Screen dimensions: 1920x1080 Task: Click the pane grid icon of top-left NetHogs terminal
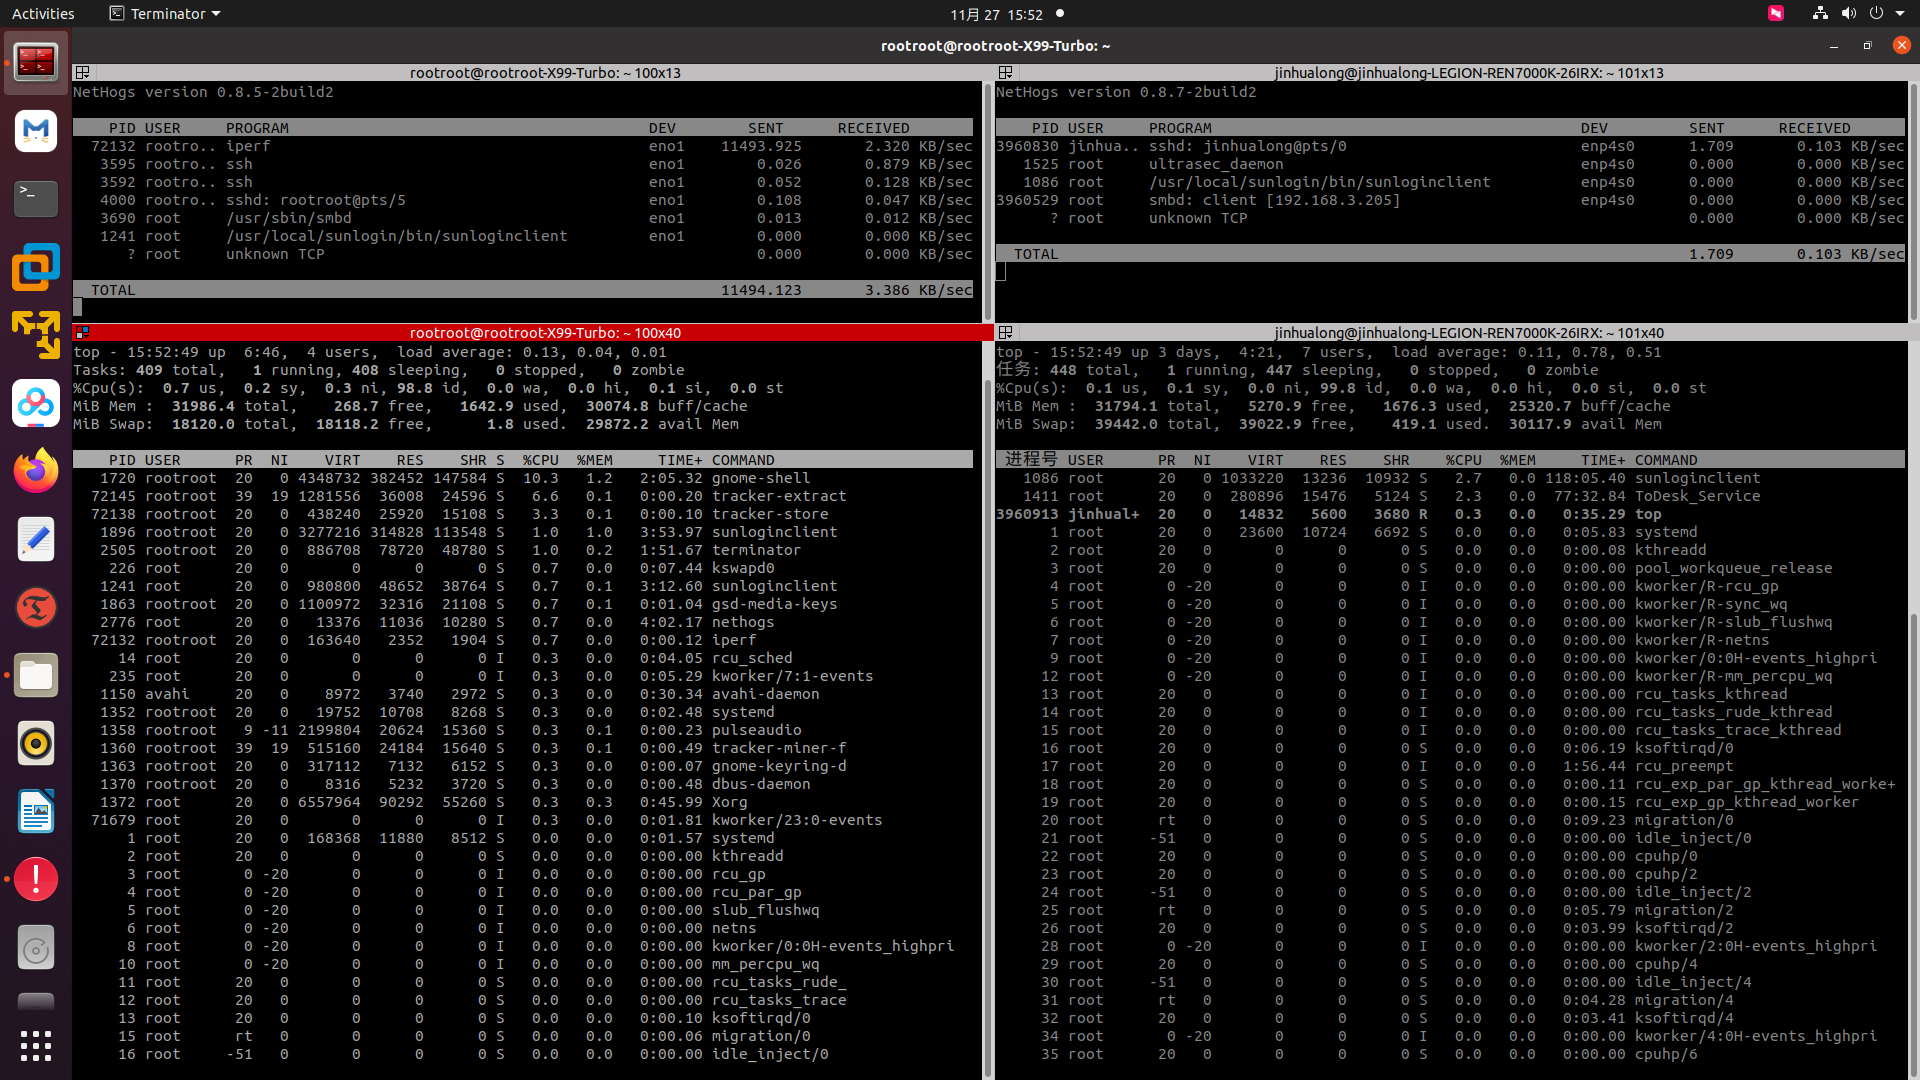(83, 73)
